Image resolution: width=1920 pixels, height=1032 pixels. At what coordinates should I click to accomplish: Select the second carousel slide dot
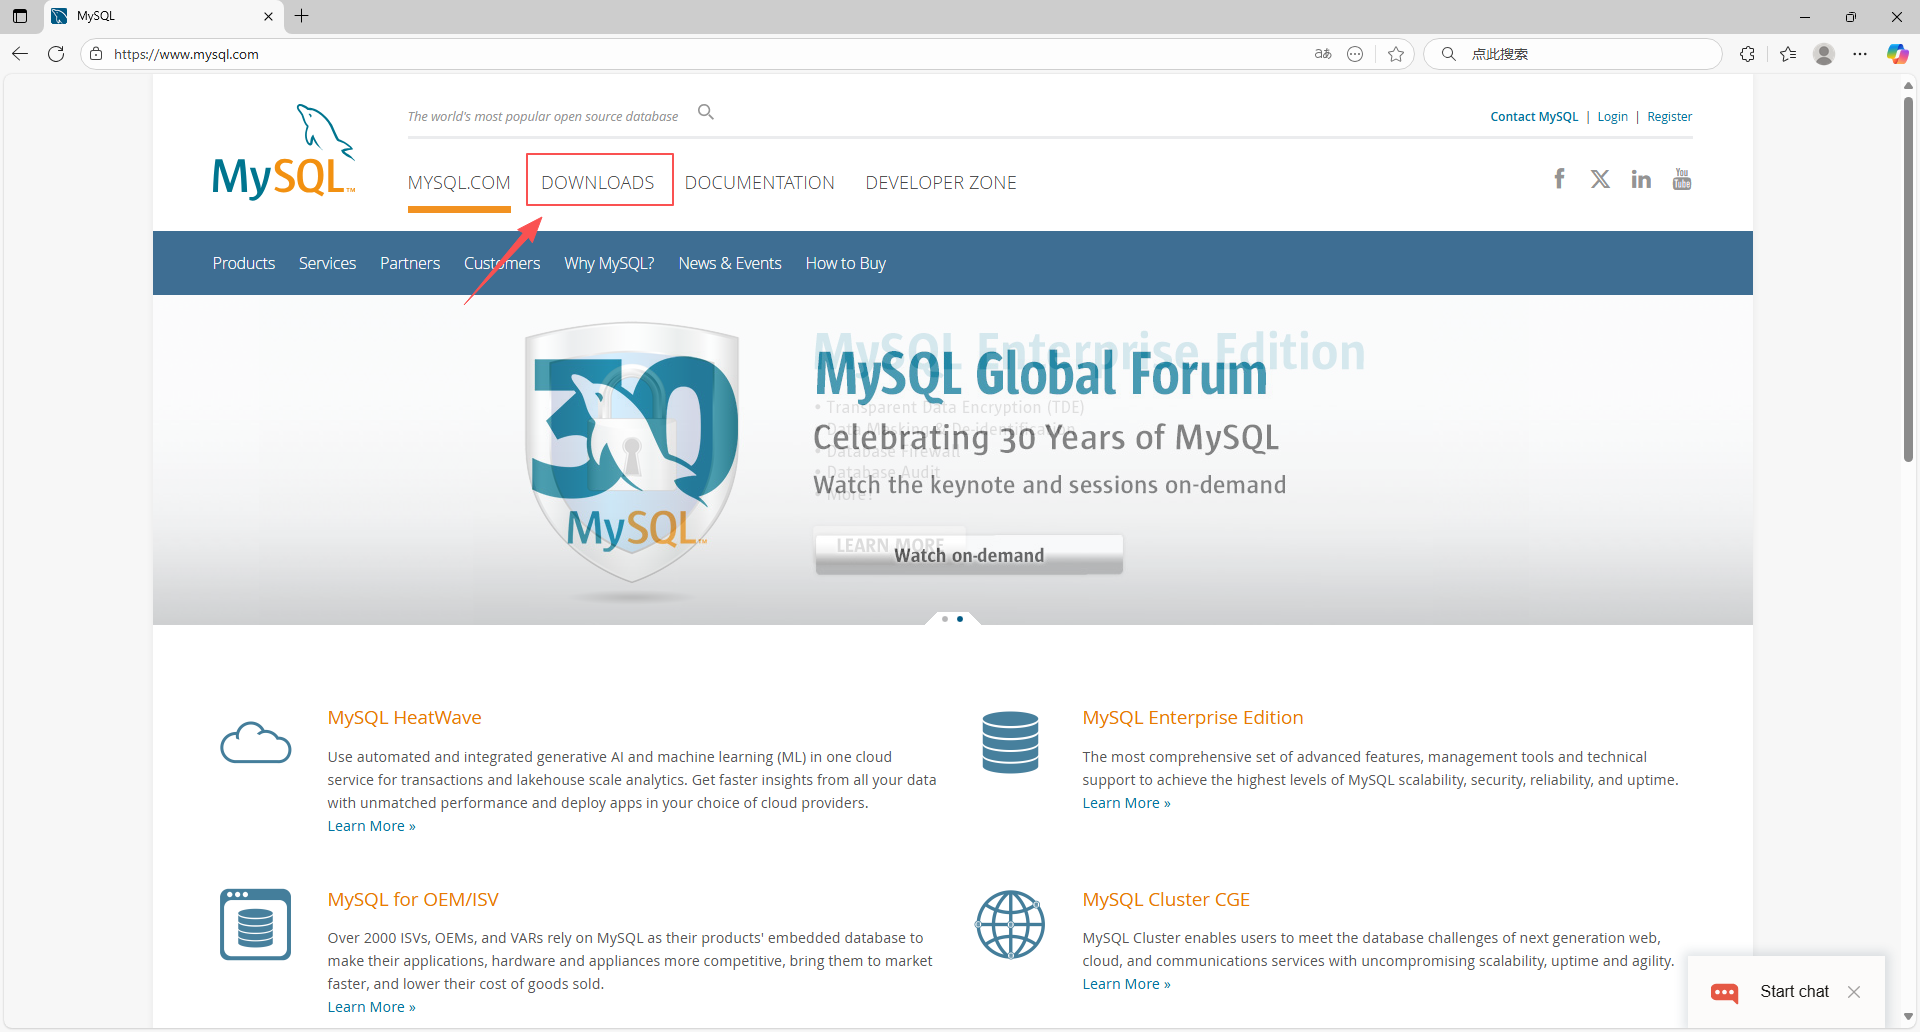(960, 619)
